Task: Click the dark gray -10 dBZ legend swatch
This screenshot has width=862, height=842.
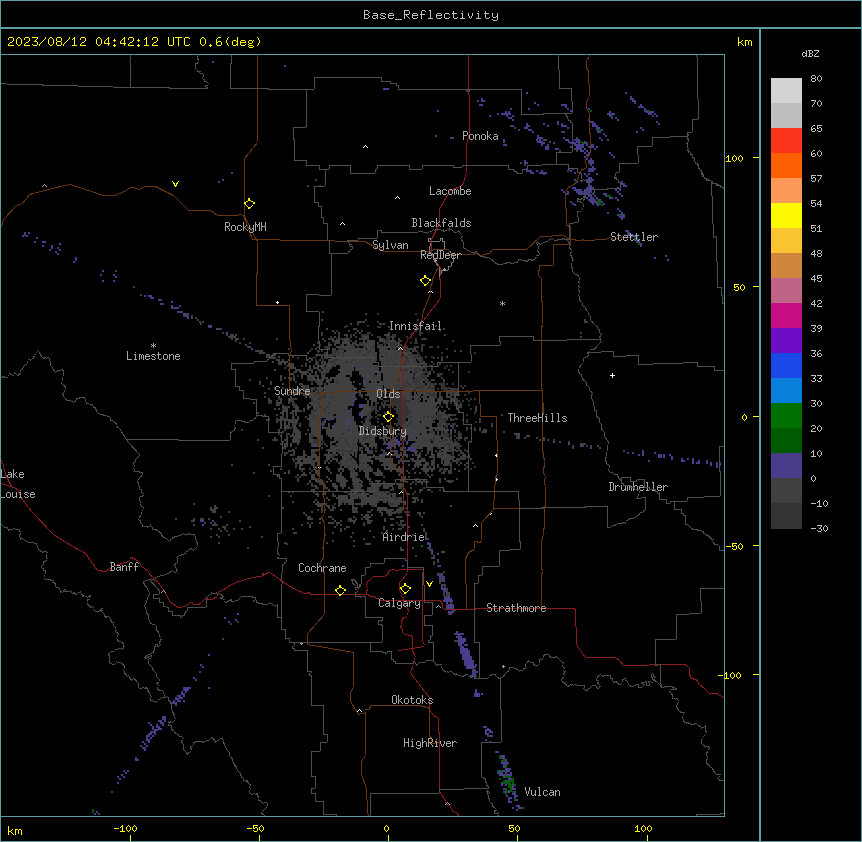Action: (x=786, y=516)
